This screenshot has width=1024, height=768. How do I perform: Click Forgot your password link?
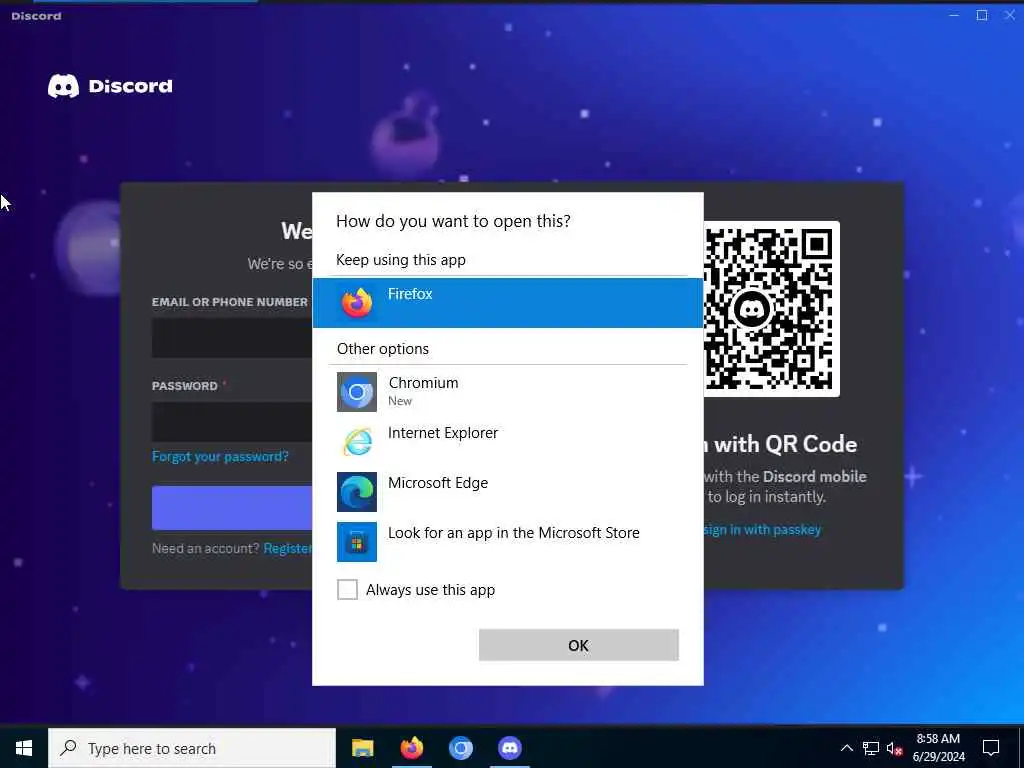[220, 456]
